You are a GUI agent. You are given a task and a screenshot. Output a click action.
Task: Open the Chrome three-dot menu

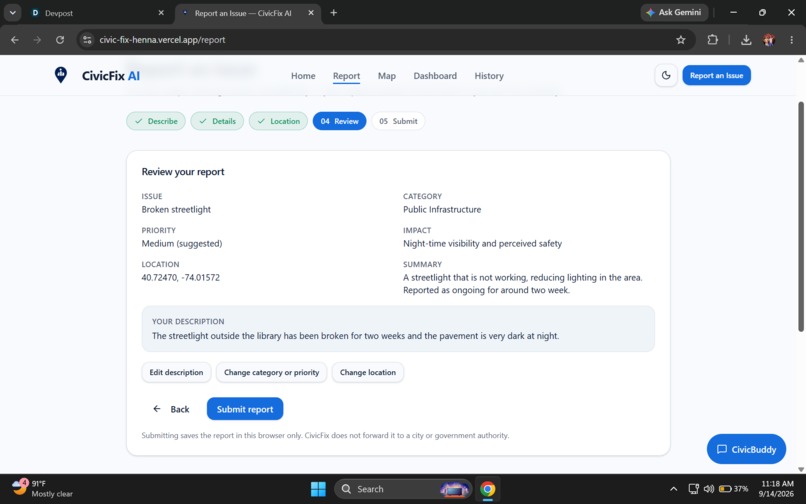point(791,40)
